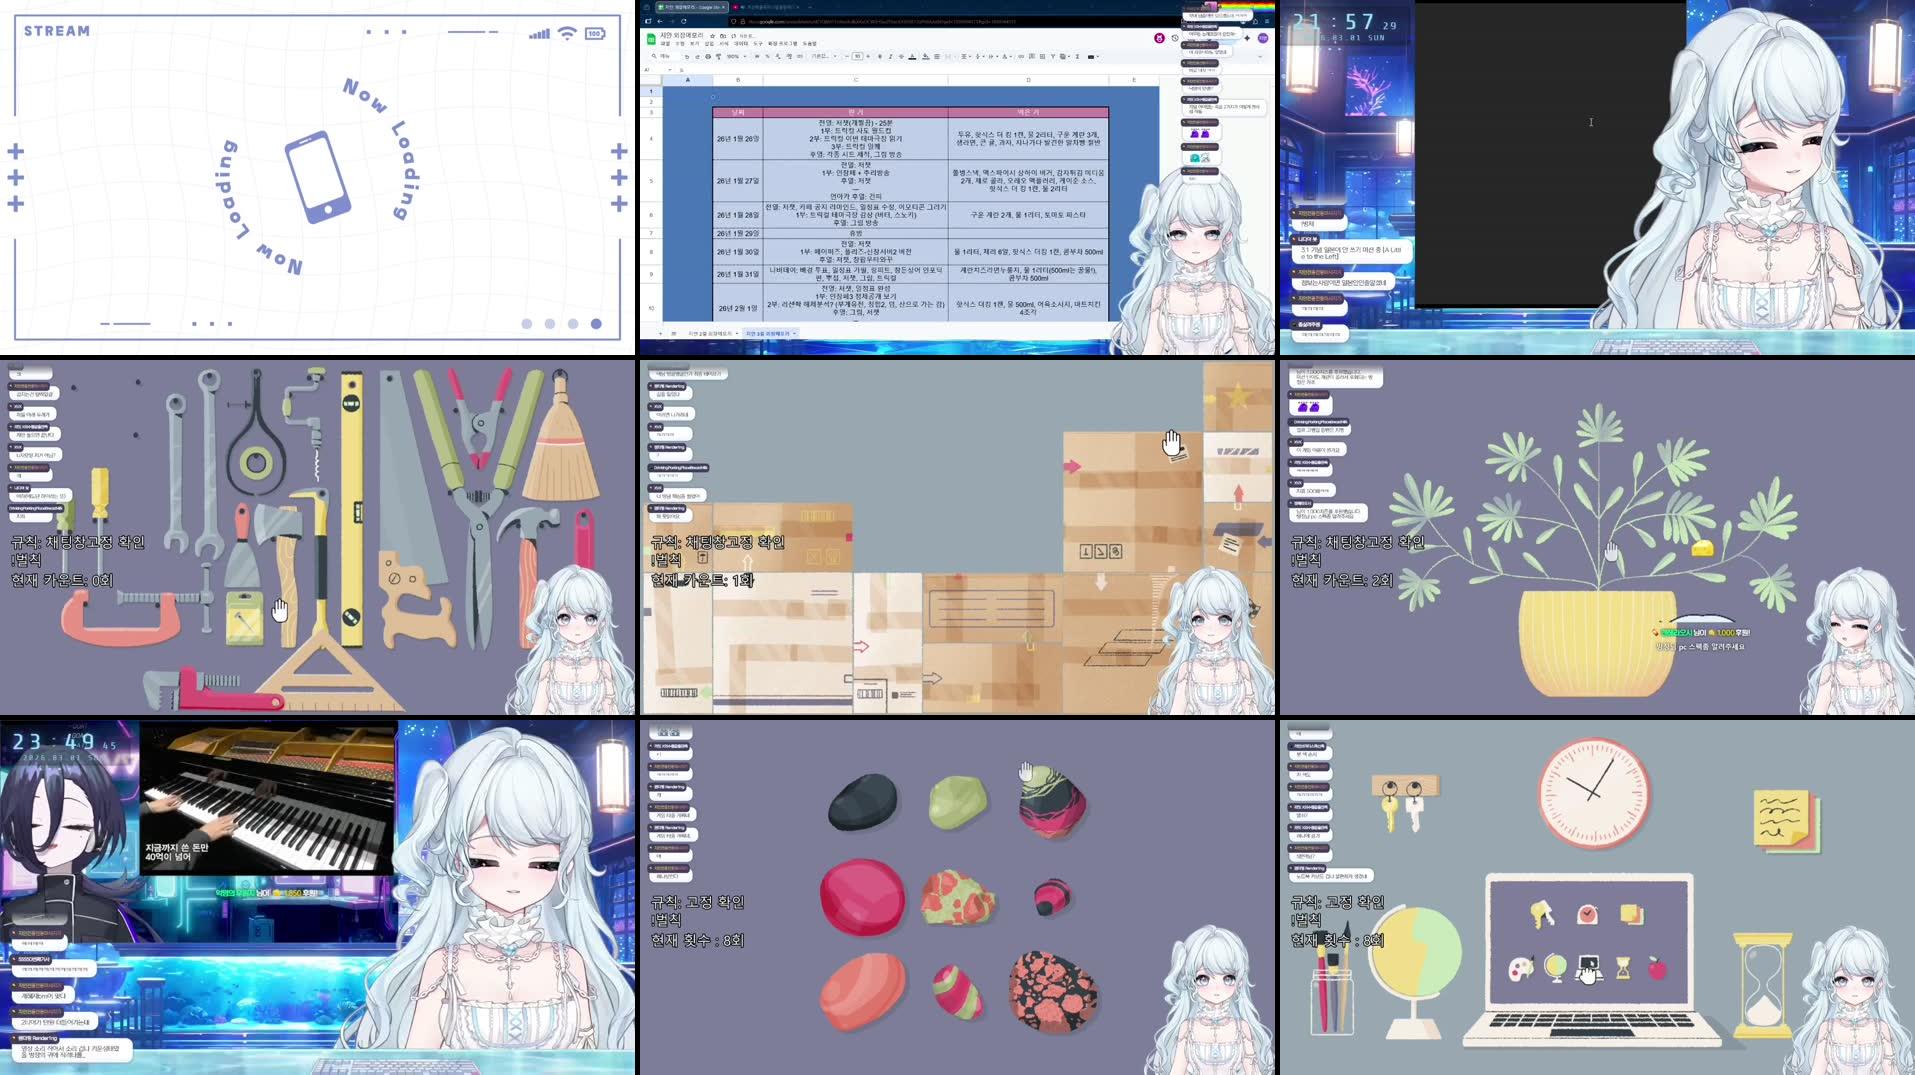Select the Print icon in the toolbar

(708, 56)
